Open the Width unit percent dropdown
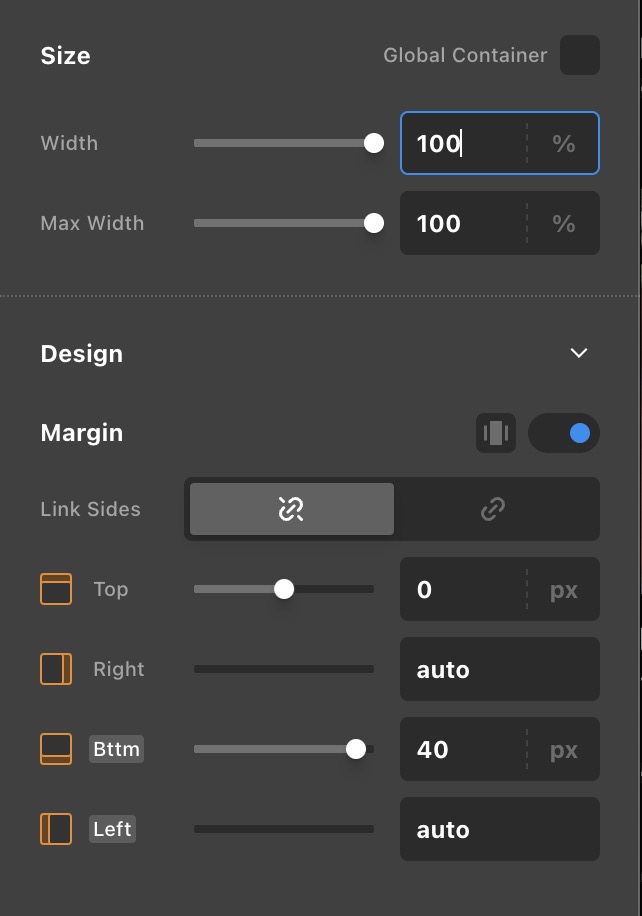This screenshot has height=916, width=642. click(x=564, y=143)
